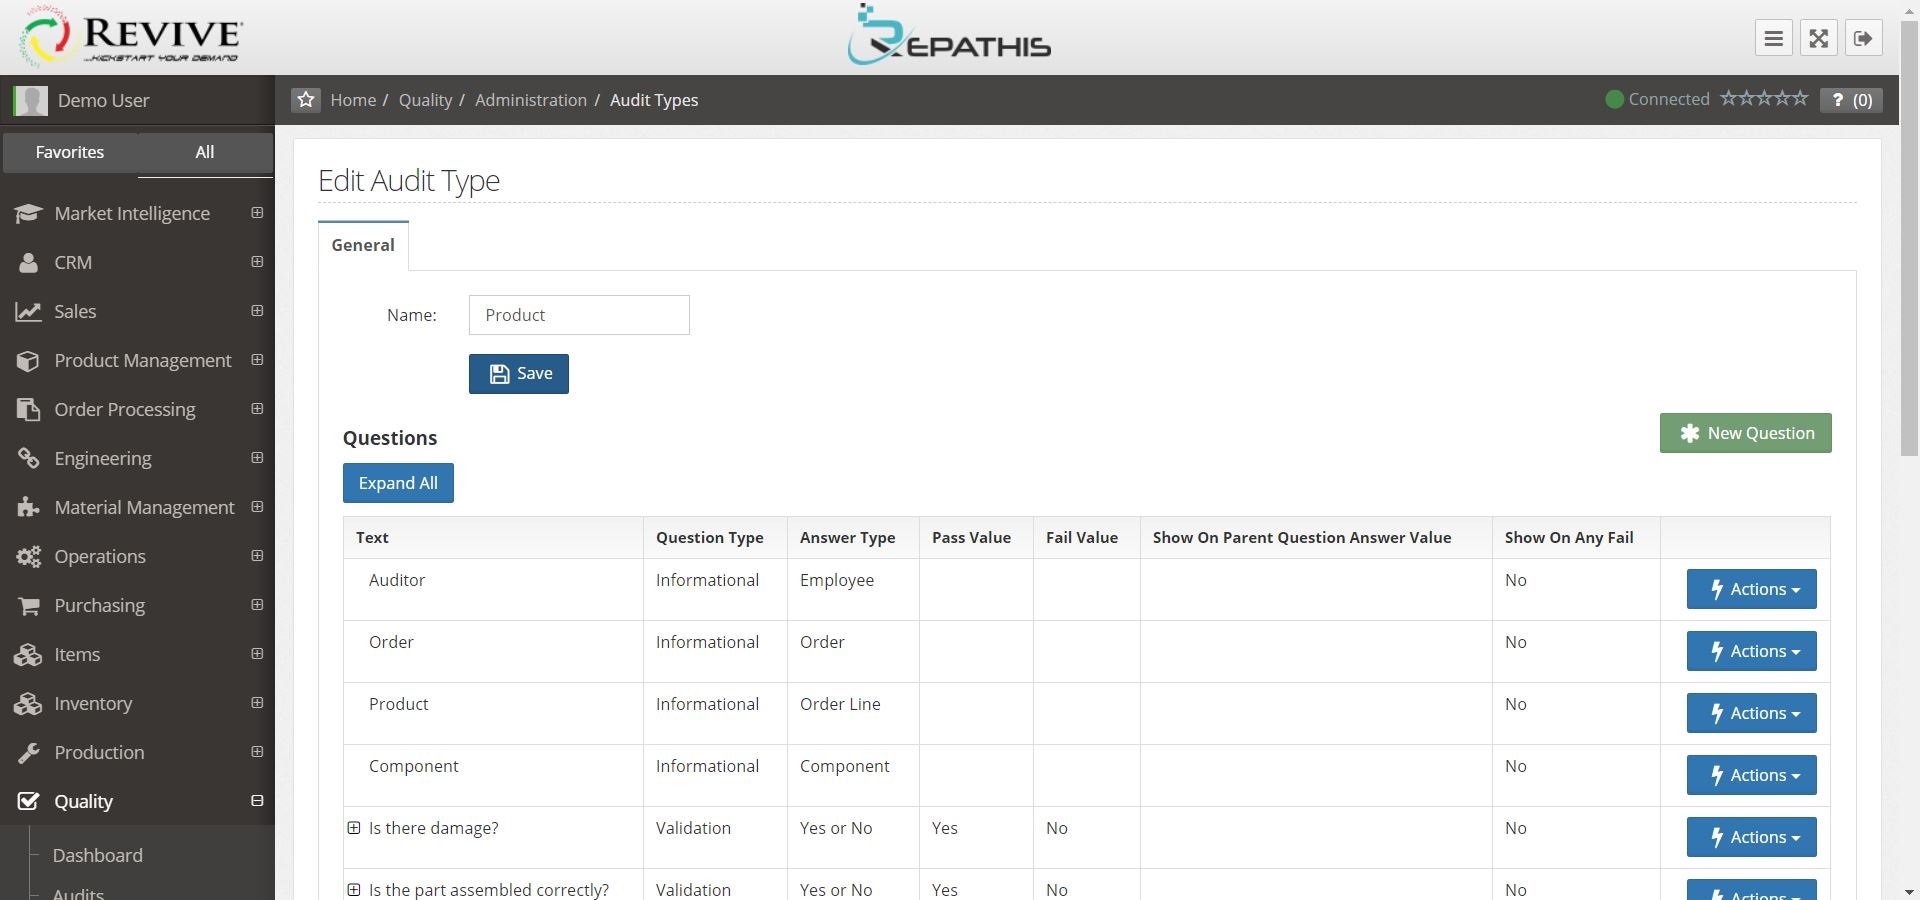
Task: Expand the Market Intelligence menu plus box
Action: coord(257,212)
